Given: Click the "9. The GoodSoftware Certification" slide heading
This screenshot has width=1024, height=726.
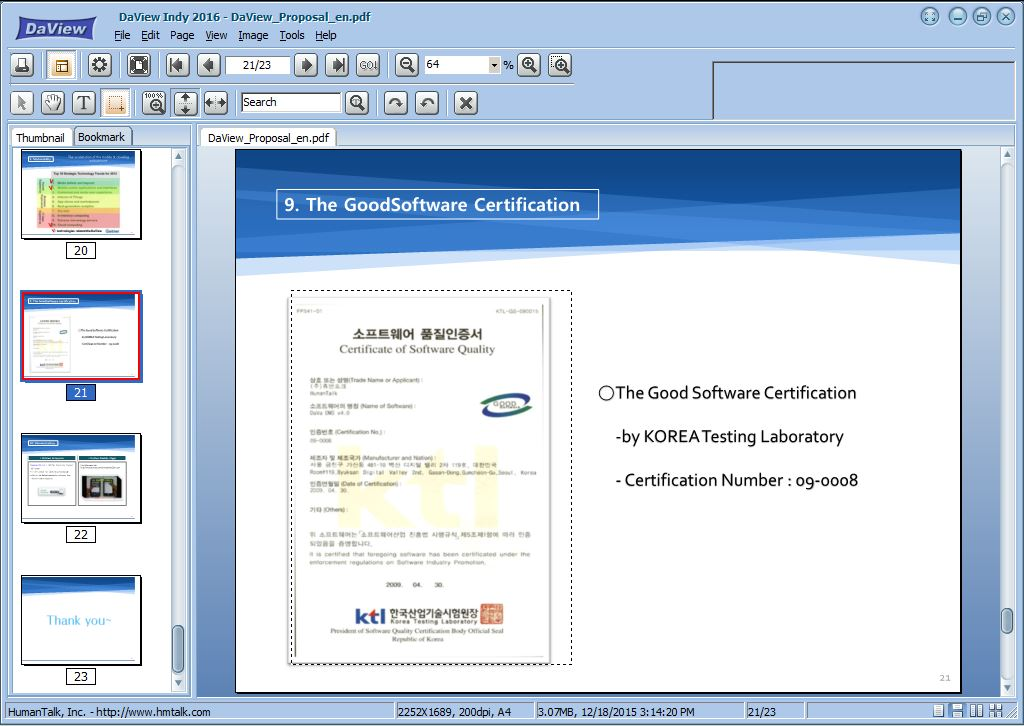Looking at the screenshot, I should coord(432,204).
